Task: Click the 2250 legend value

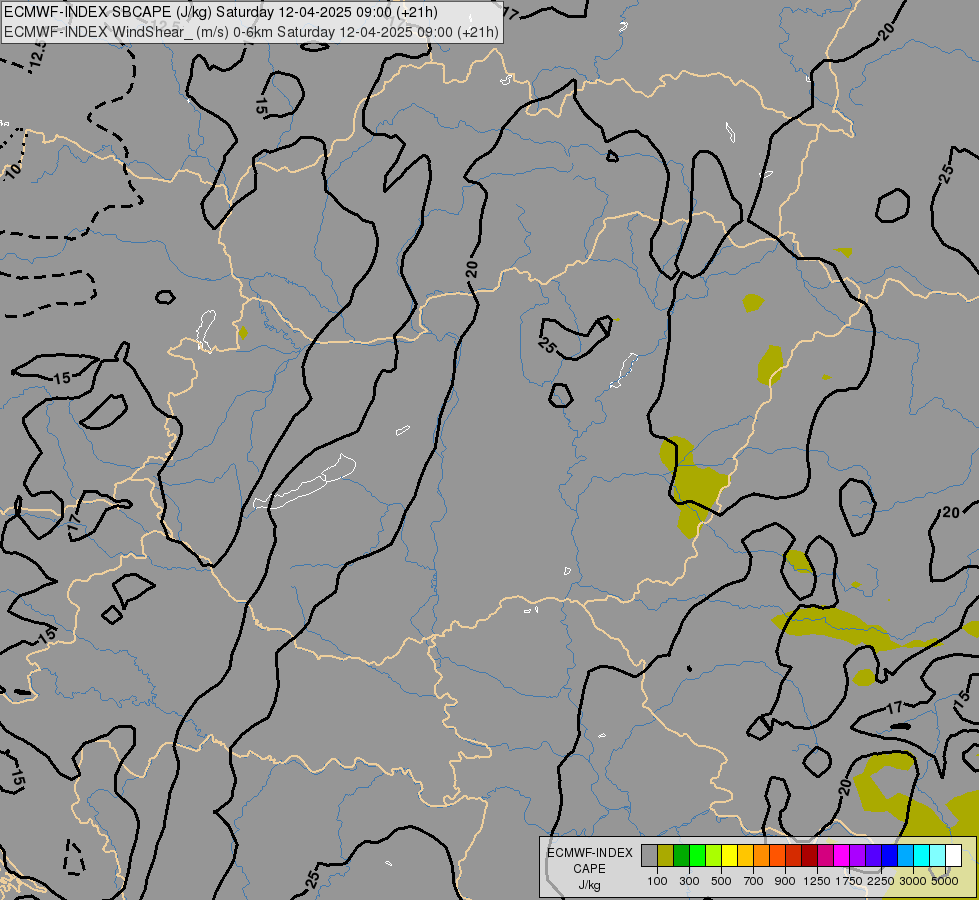Action: (881, 881)
